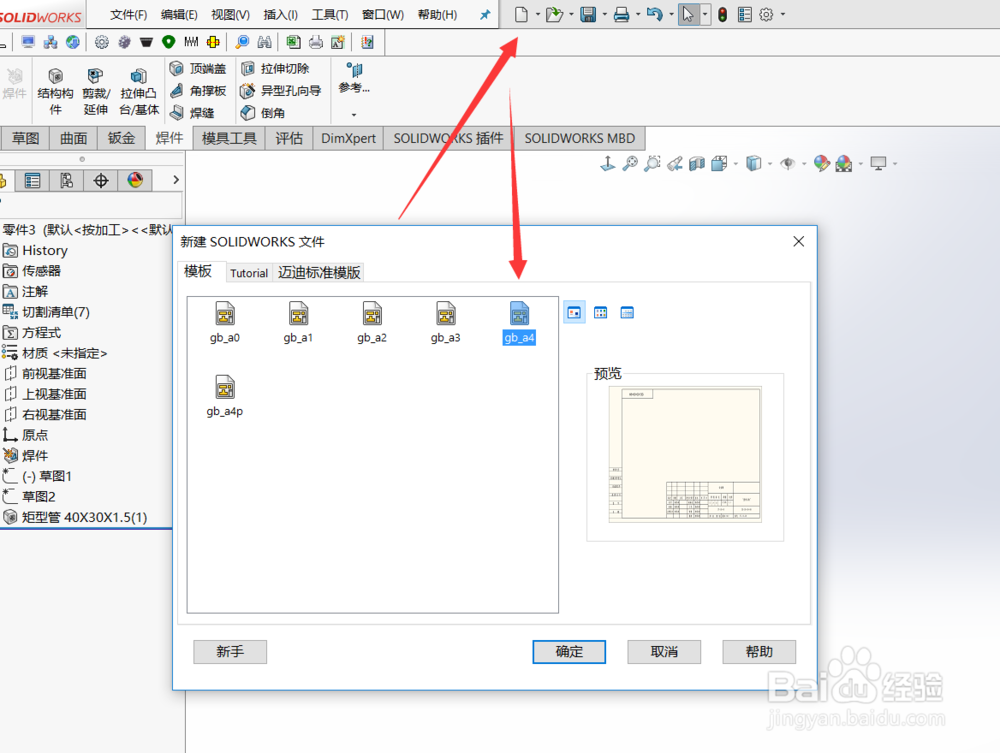1000x753 pixels.
Task: Click the Undo arrow icon
Action: (654, 14)
